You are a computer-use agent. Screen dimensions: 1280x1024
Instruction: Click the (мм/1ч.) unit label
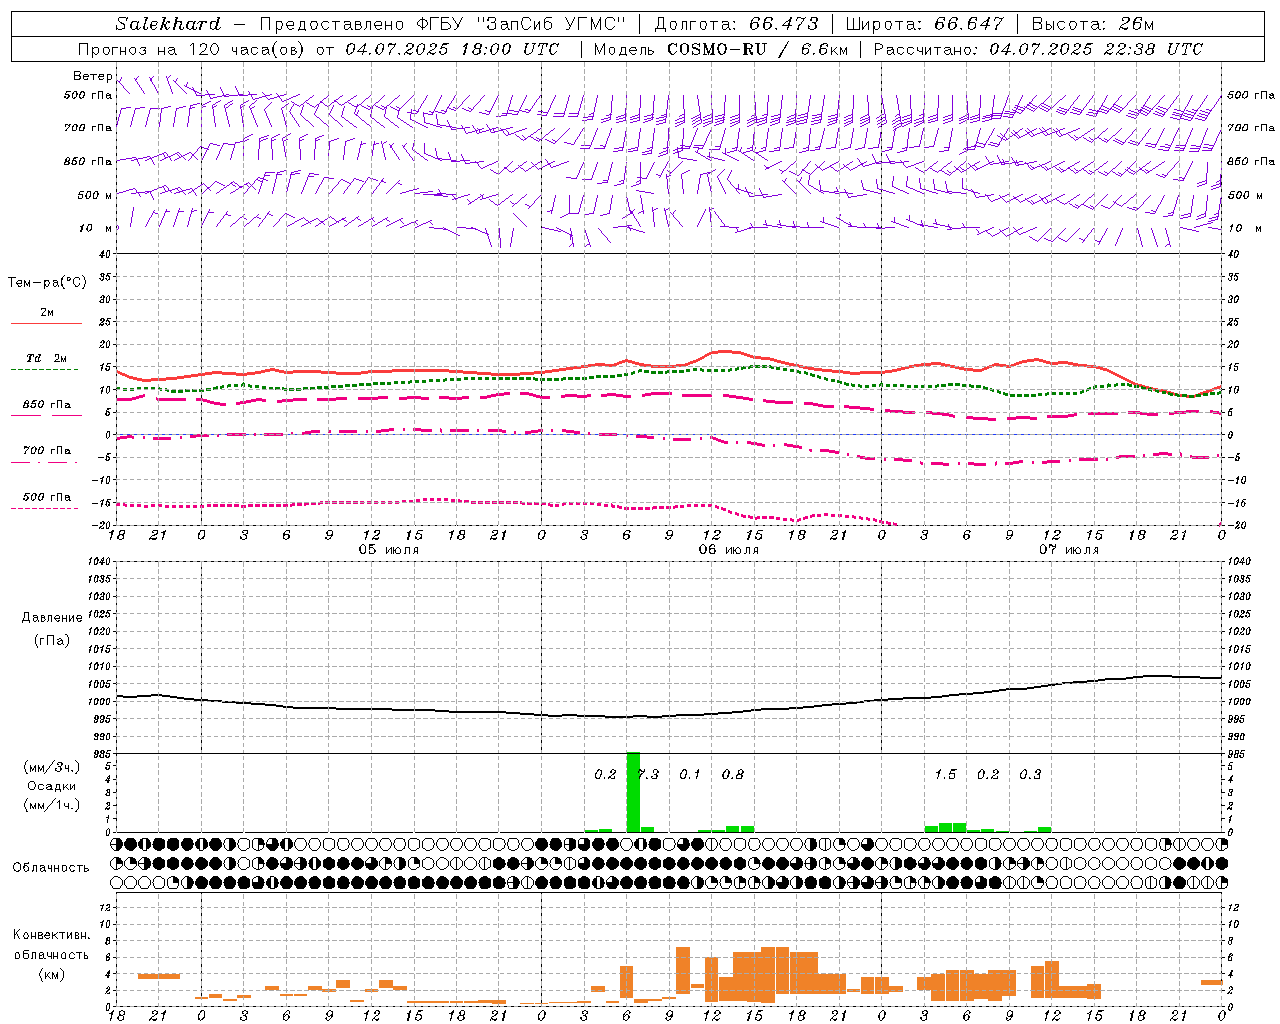pos(52,805)
